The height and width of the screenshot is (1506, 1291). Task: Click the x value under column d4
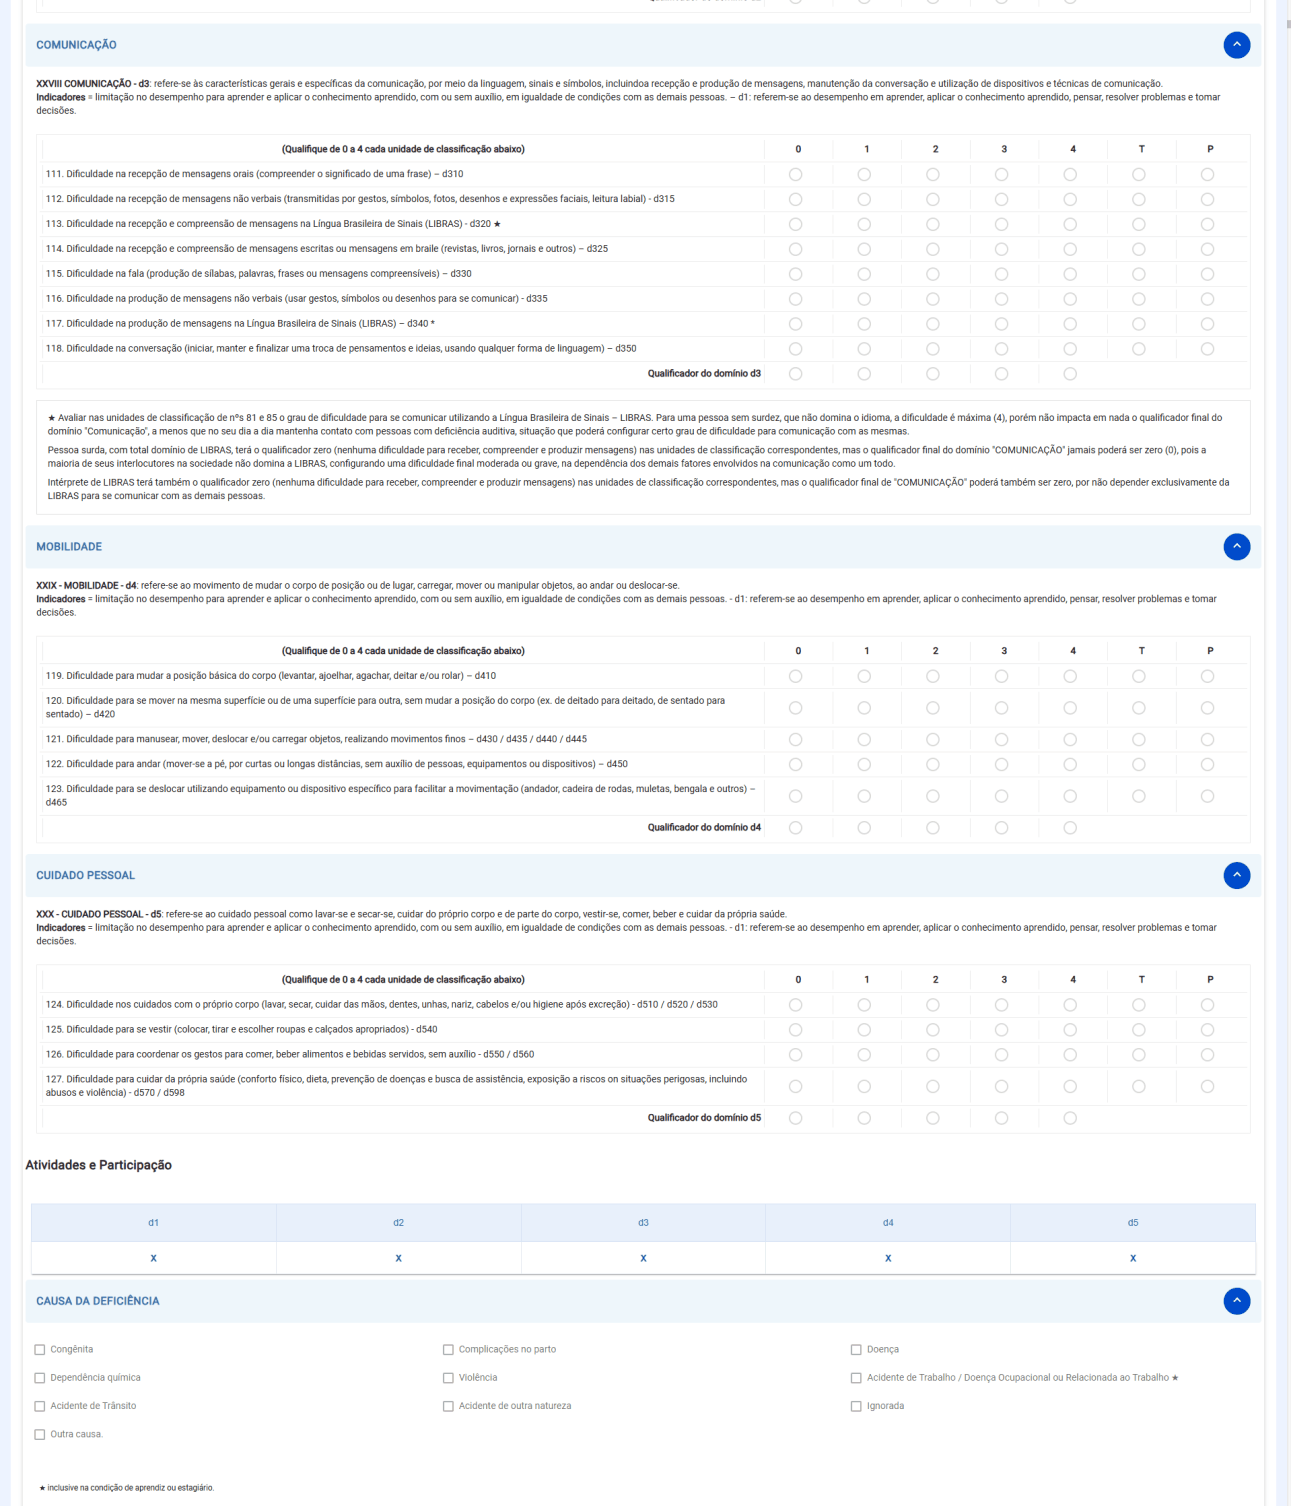tap(888, 1258)
